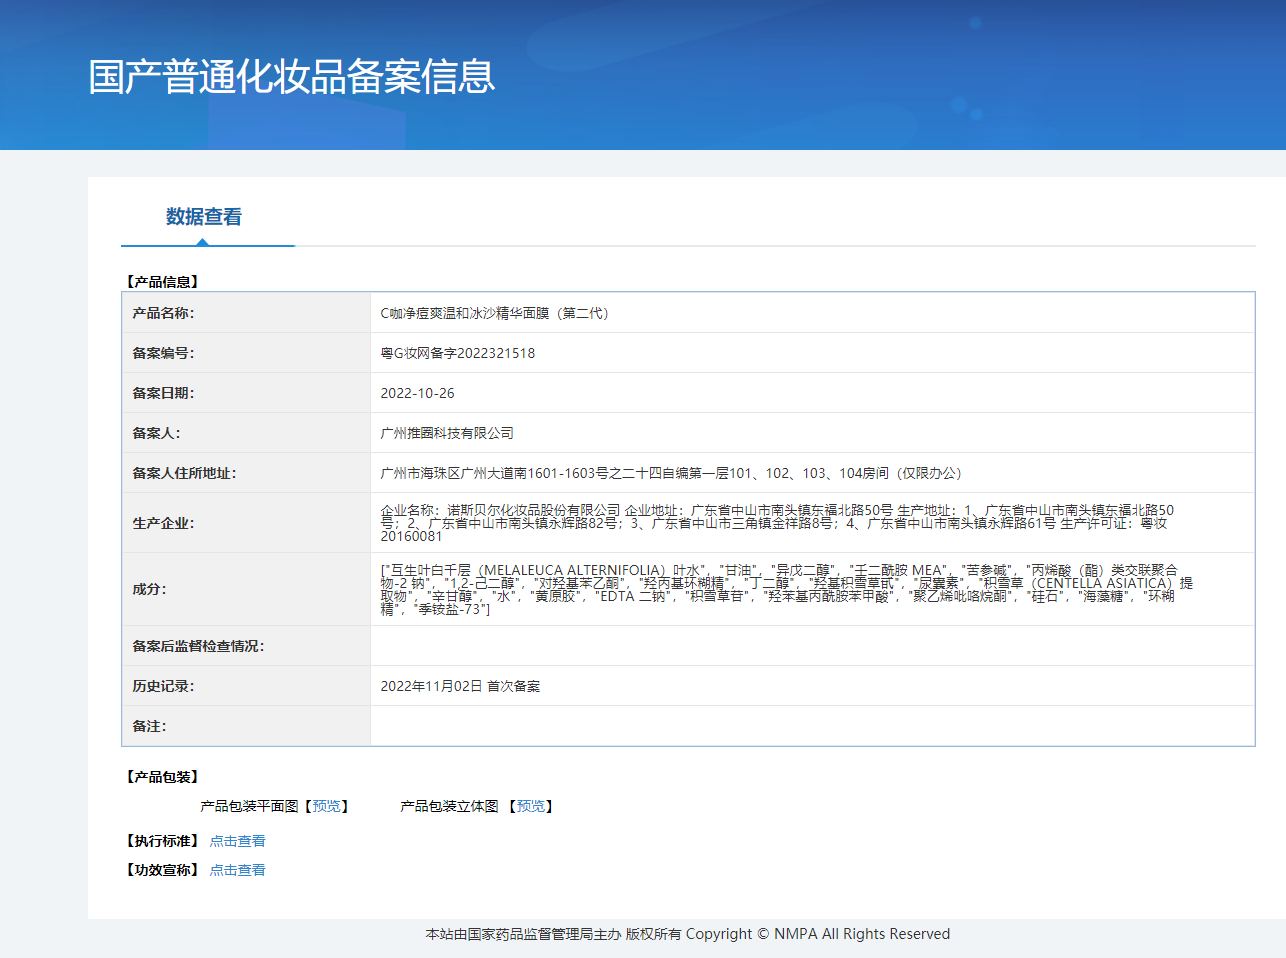The width and height of the screenshot is (1286, 958).
Task: Click 点击查看 next to 执行标准
Action: coord(237,841)
